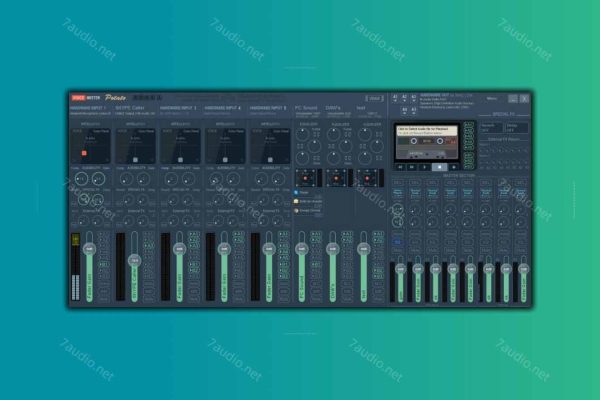Image resolution: width=600 pixels, height=400 pixels.
Task: Toggle the highlighted blue button on first master bus
Action: 398,242
